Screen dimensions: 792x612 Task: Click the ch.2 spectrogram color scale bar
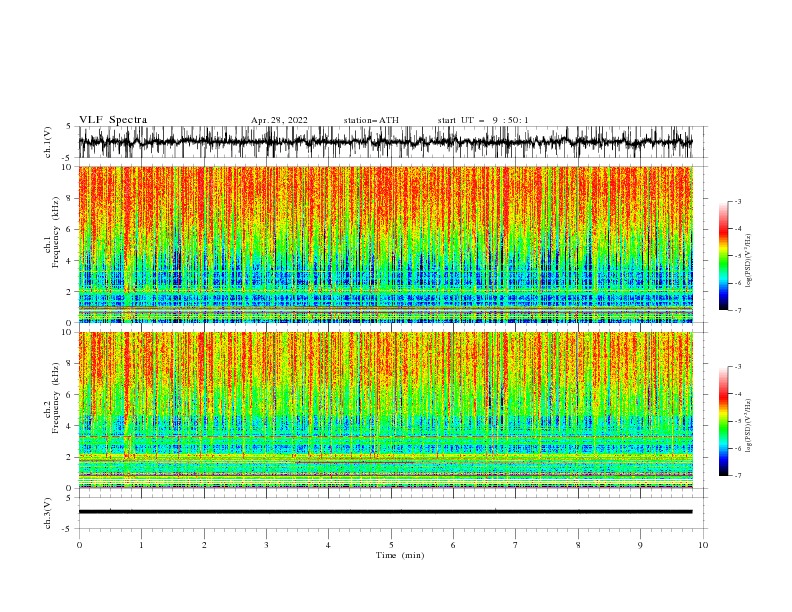pyautogui.click(x=724, y=421)
